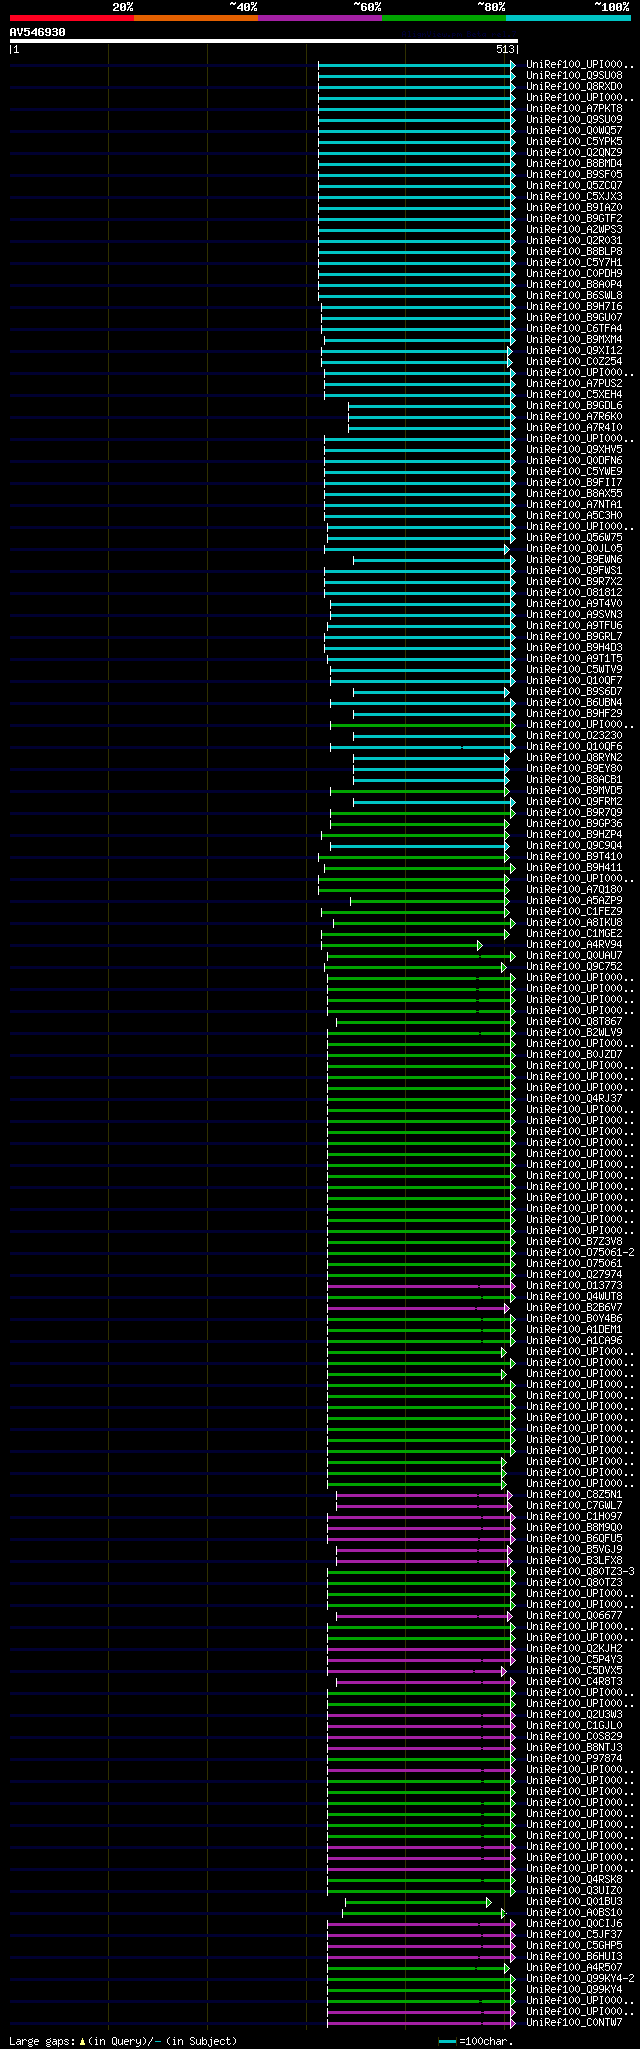The width and height of the screenshot is (640, 2049).
Task: Select hit label UniRef100_A1CA96
Action: tap(574, 1341)
